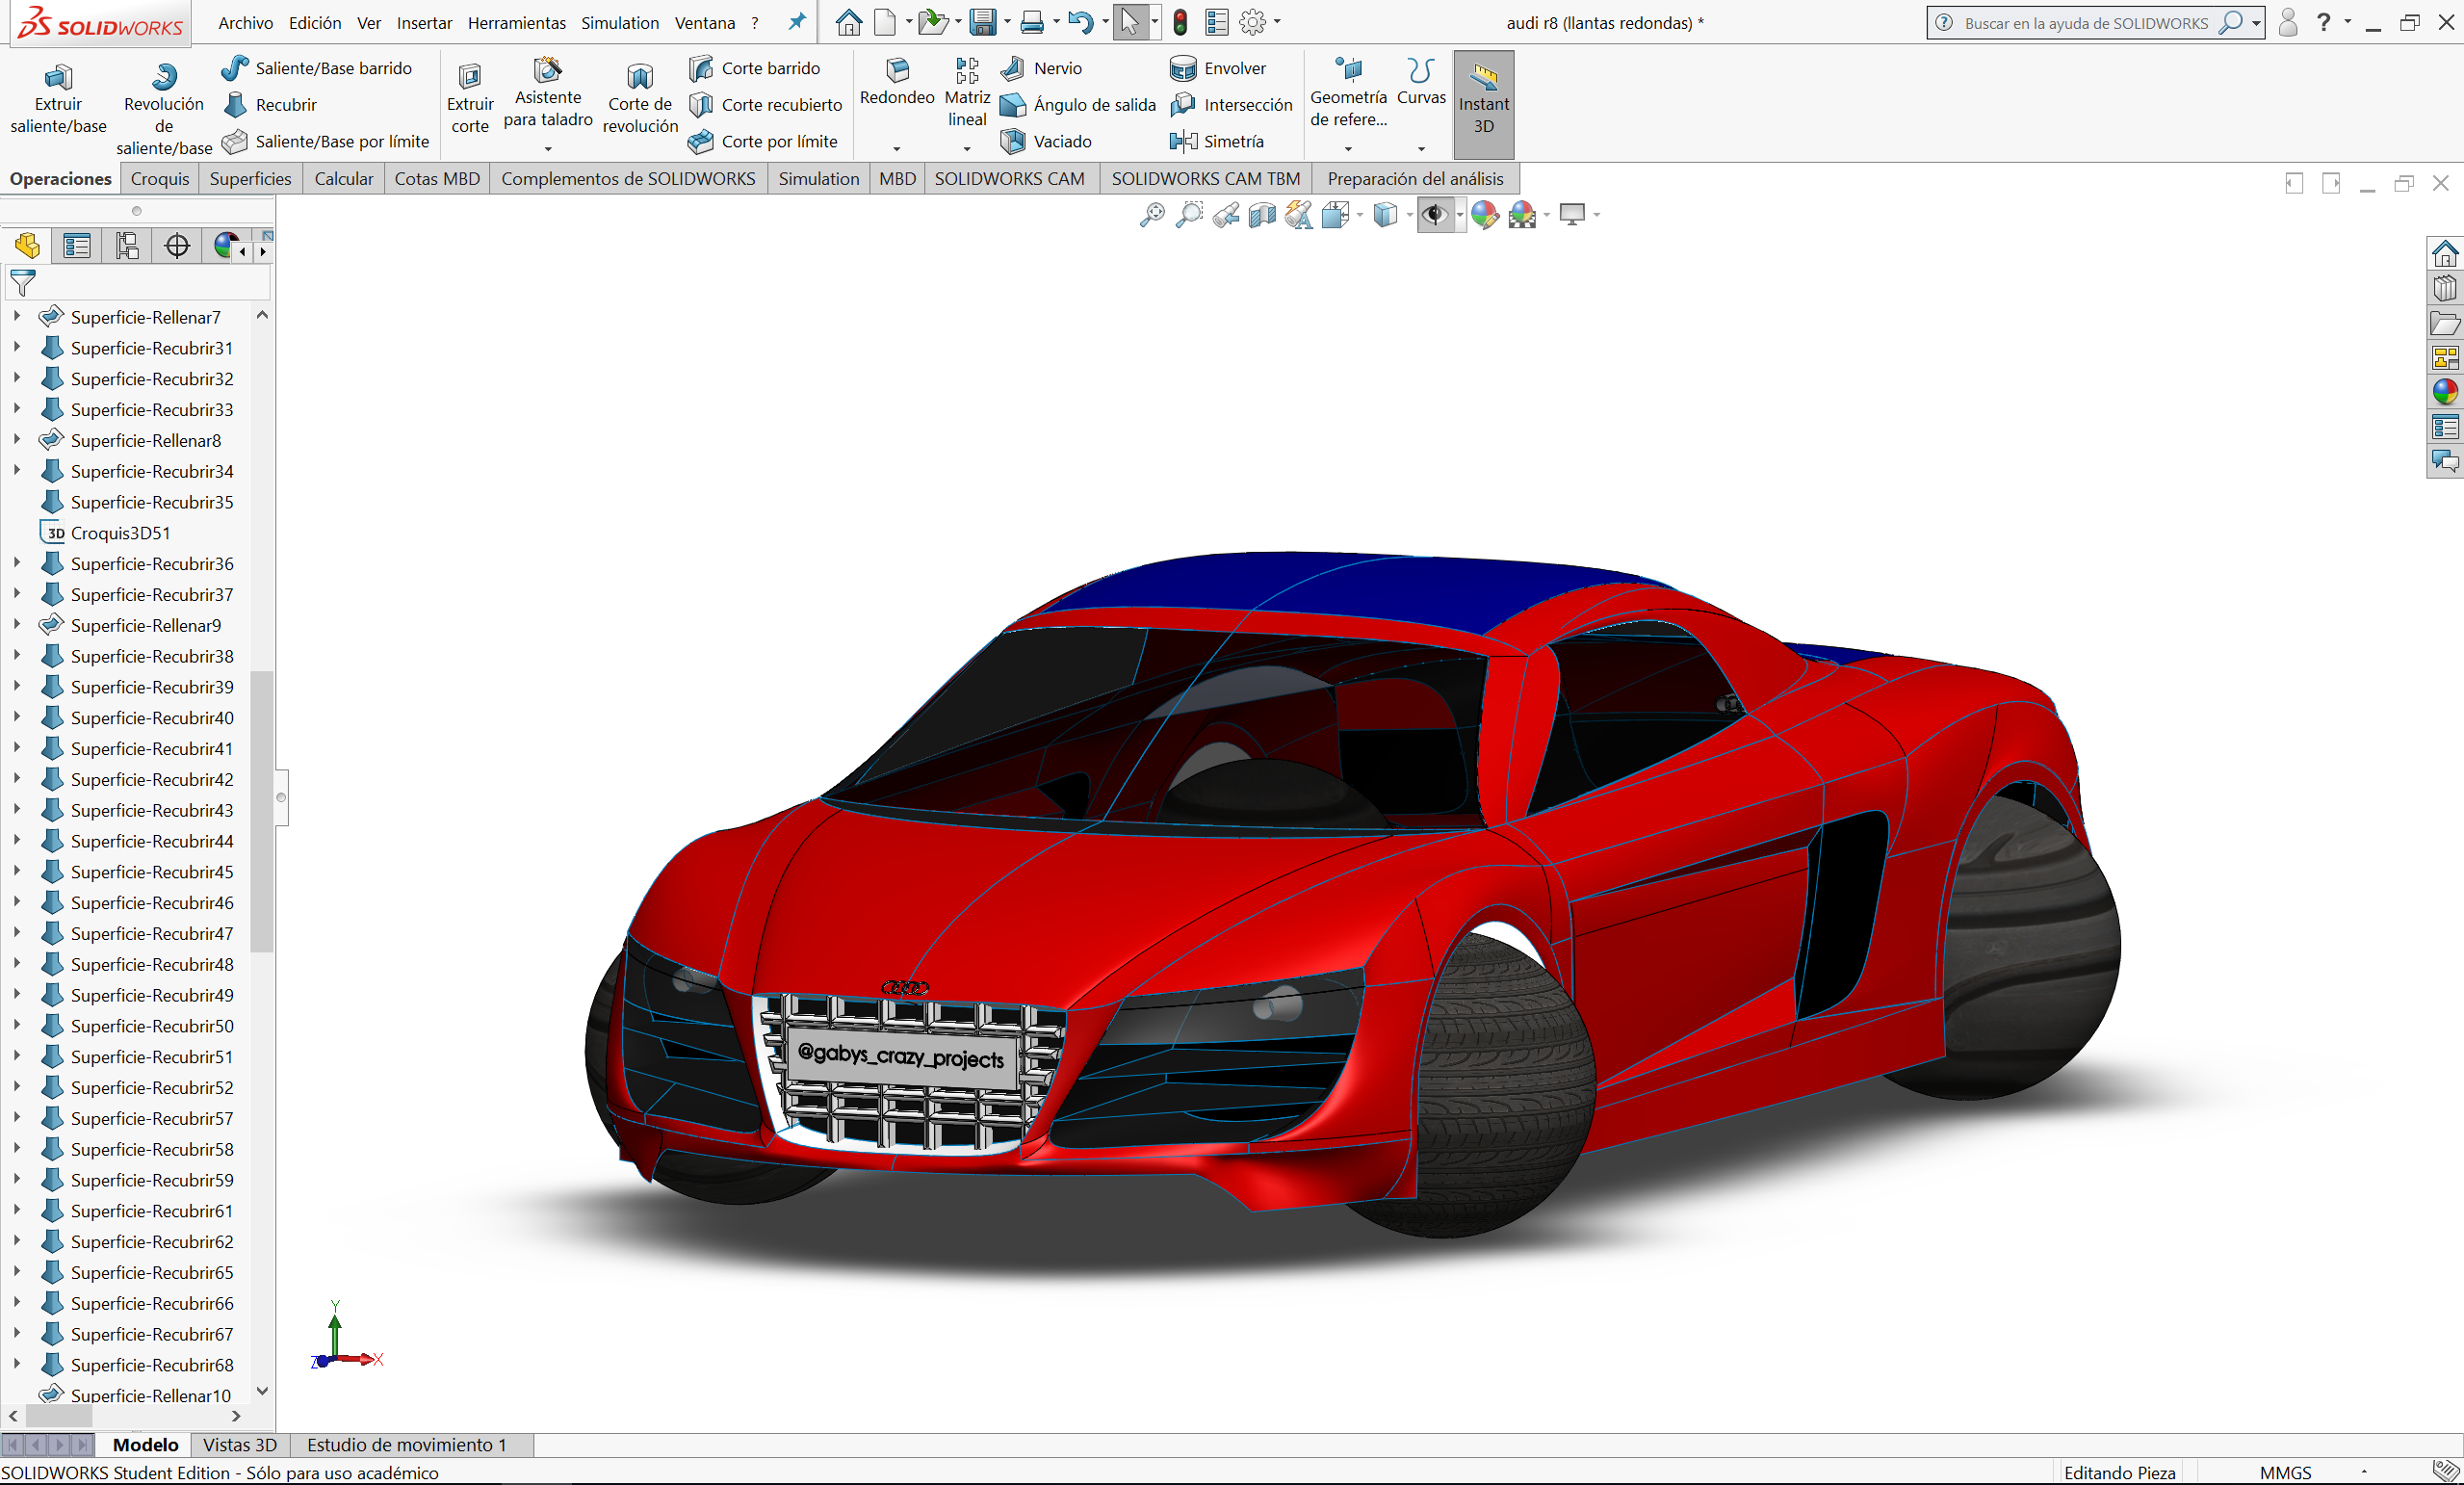The height and width of the screenshot is (1485, 2464).
Task: Expand the Superficie-Rellenar8 node
Action: point(16,439)
